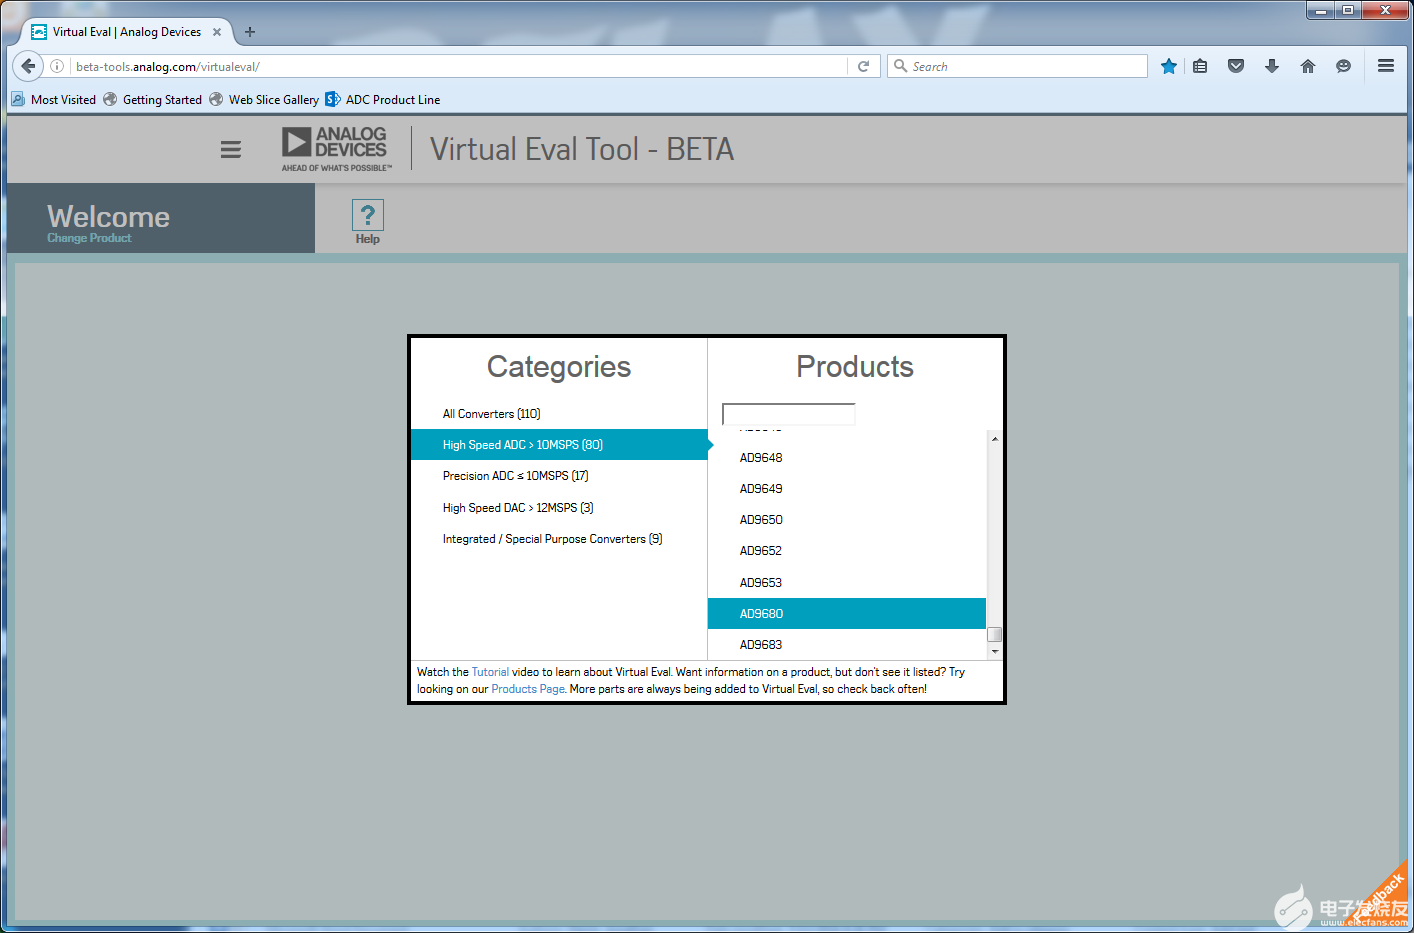Viewport: 1414px width, 933px height.
Task: Open the Firefox main menu icon
Action: click(x=1386, y=66)
